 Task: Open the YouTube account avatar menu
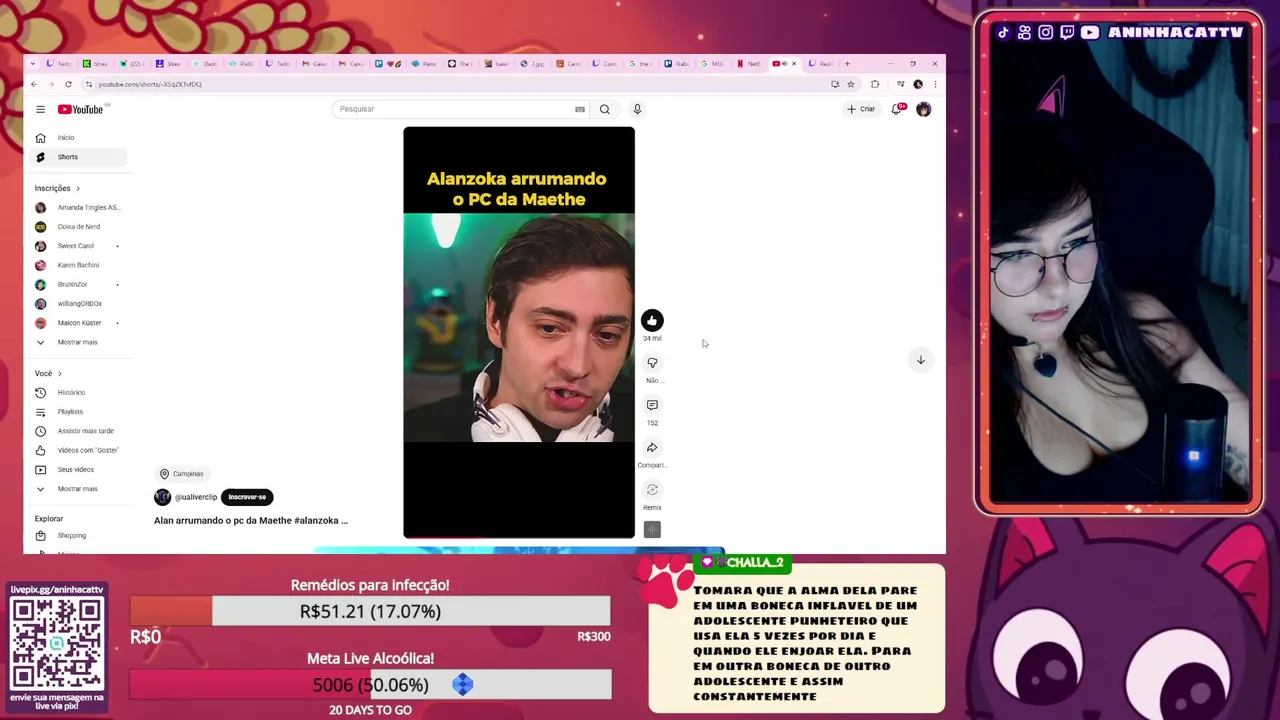point(923,109)
